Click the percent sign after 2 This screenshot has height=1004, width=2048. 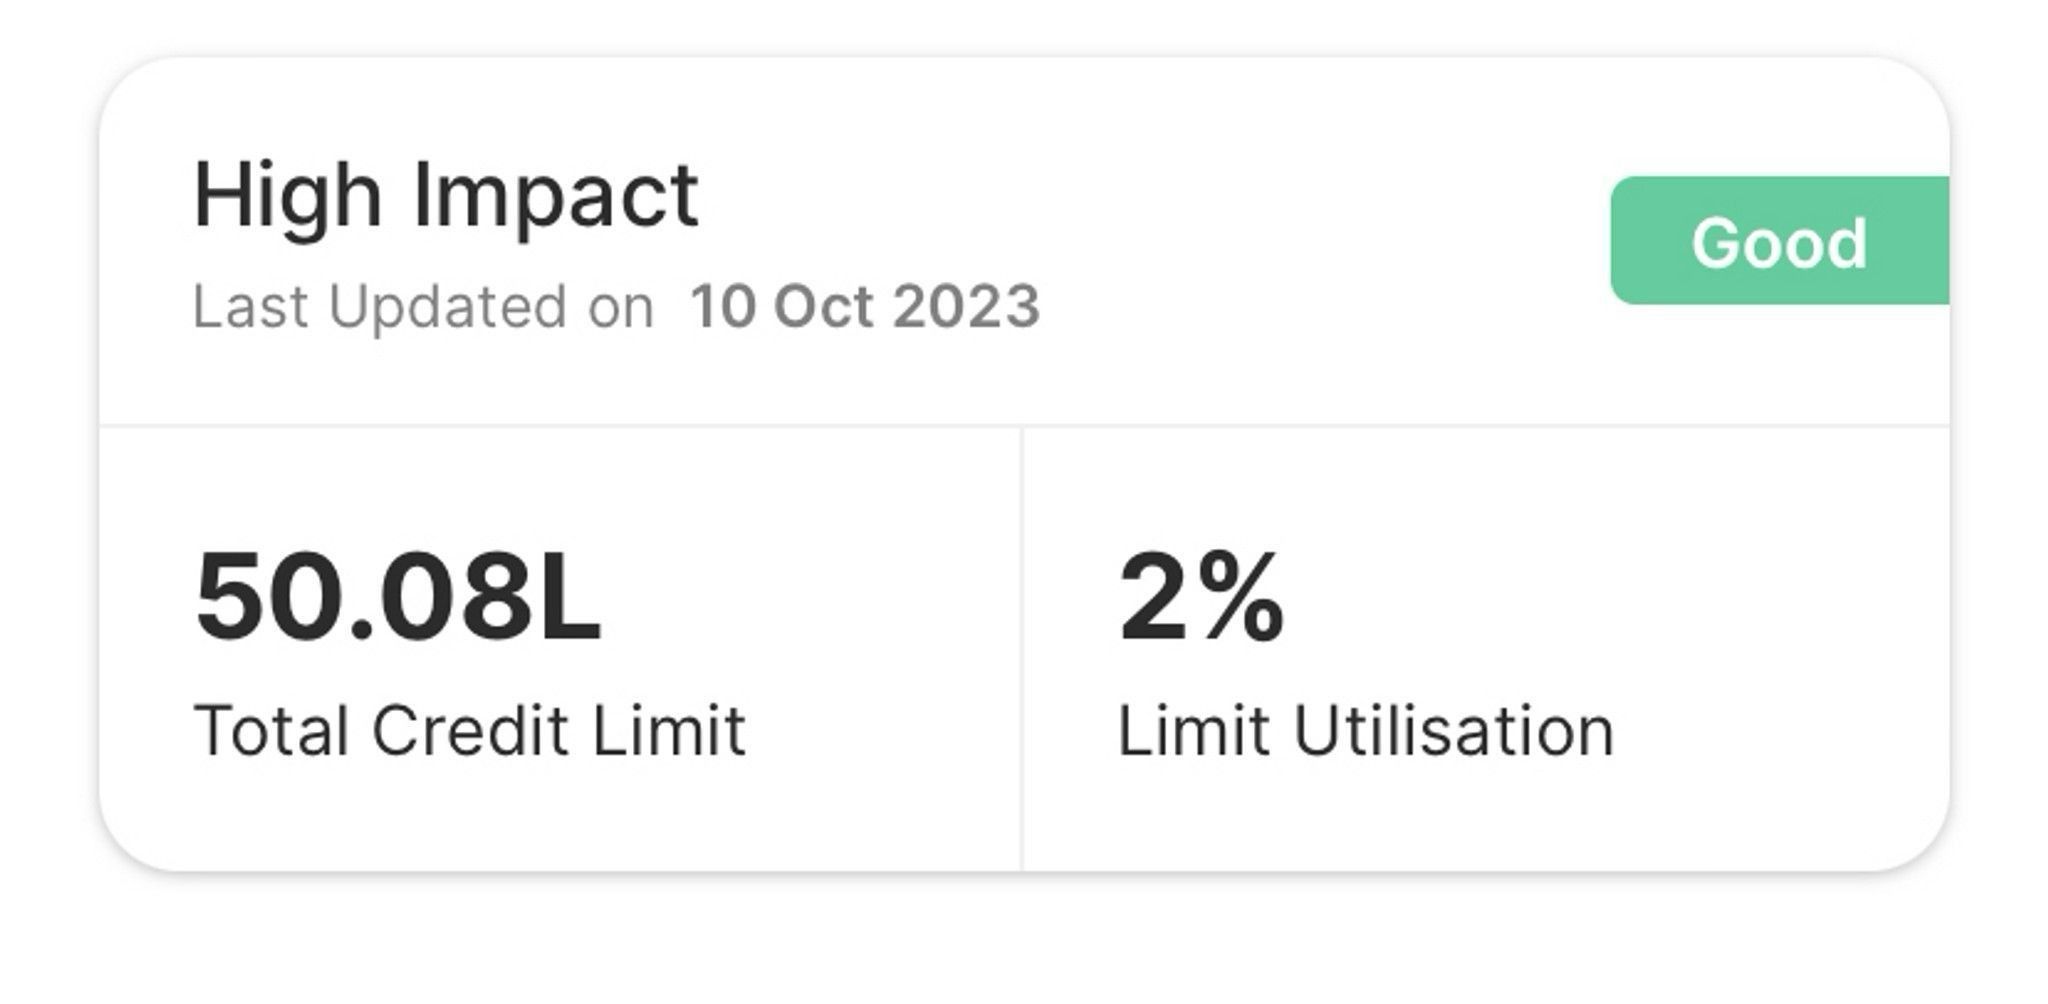[1243, 597]
